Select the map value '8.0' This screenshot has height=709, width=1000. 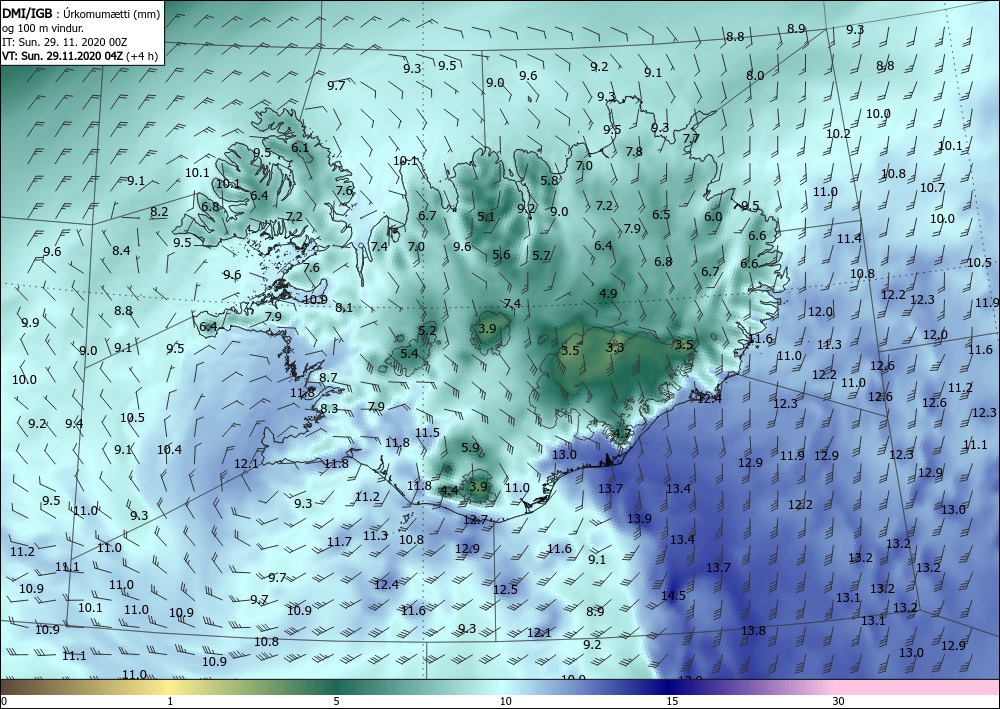pyautogui.click(x=755, y=75)
